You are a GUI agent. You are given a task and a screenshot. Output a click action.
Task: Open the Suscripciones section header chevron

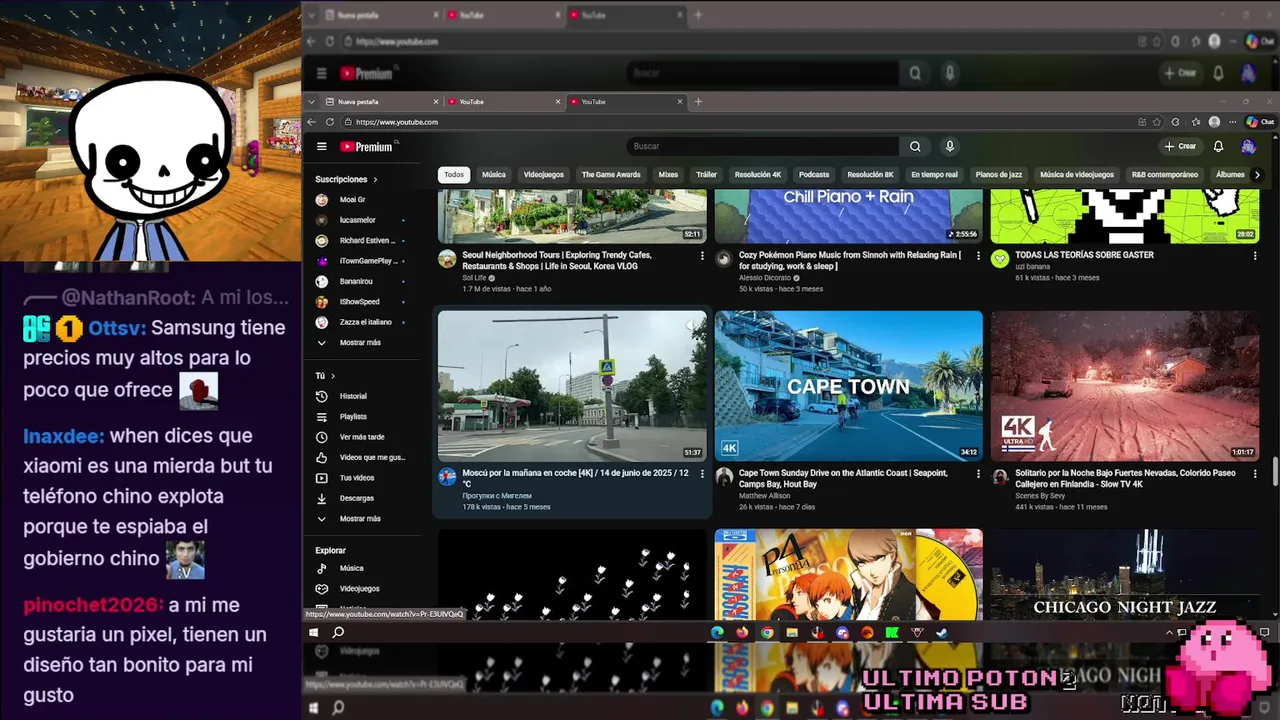376,179
